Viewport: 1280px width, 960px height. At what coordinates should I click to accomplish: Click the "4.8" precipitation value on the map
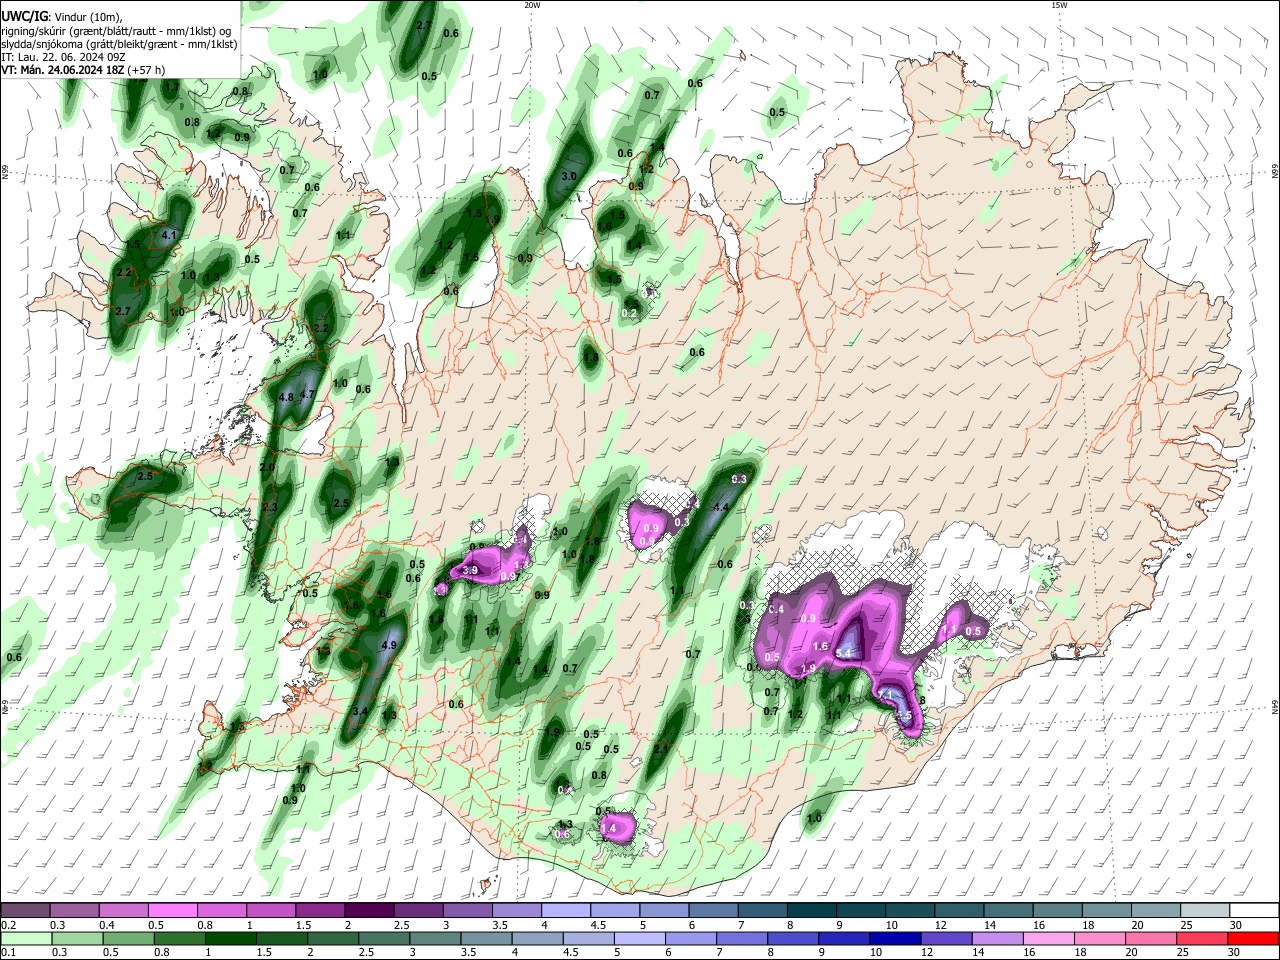286,397
